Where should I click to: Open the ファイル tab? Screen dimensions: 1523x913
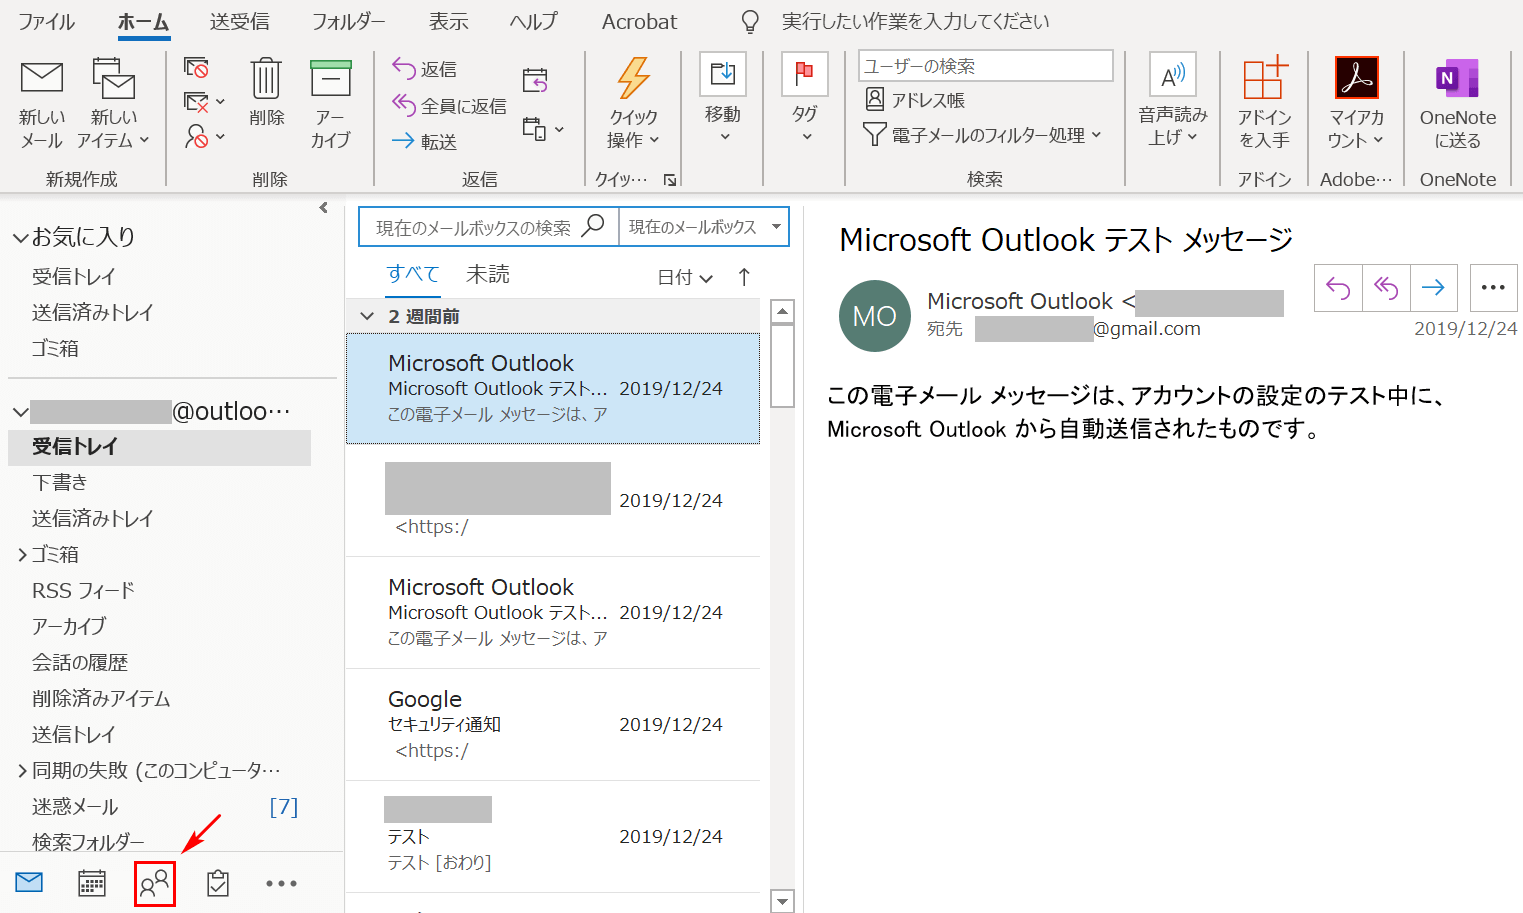tap(46, 21)
